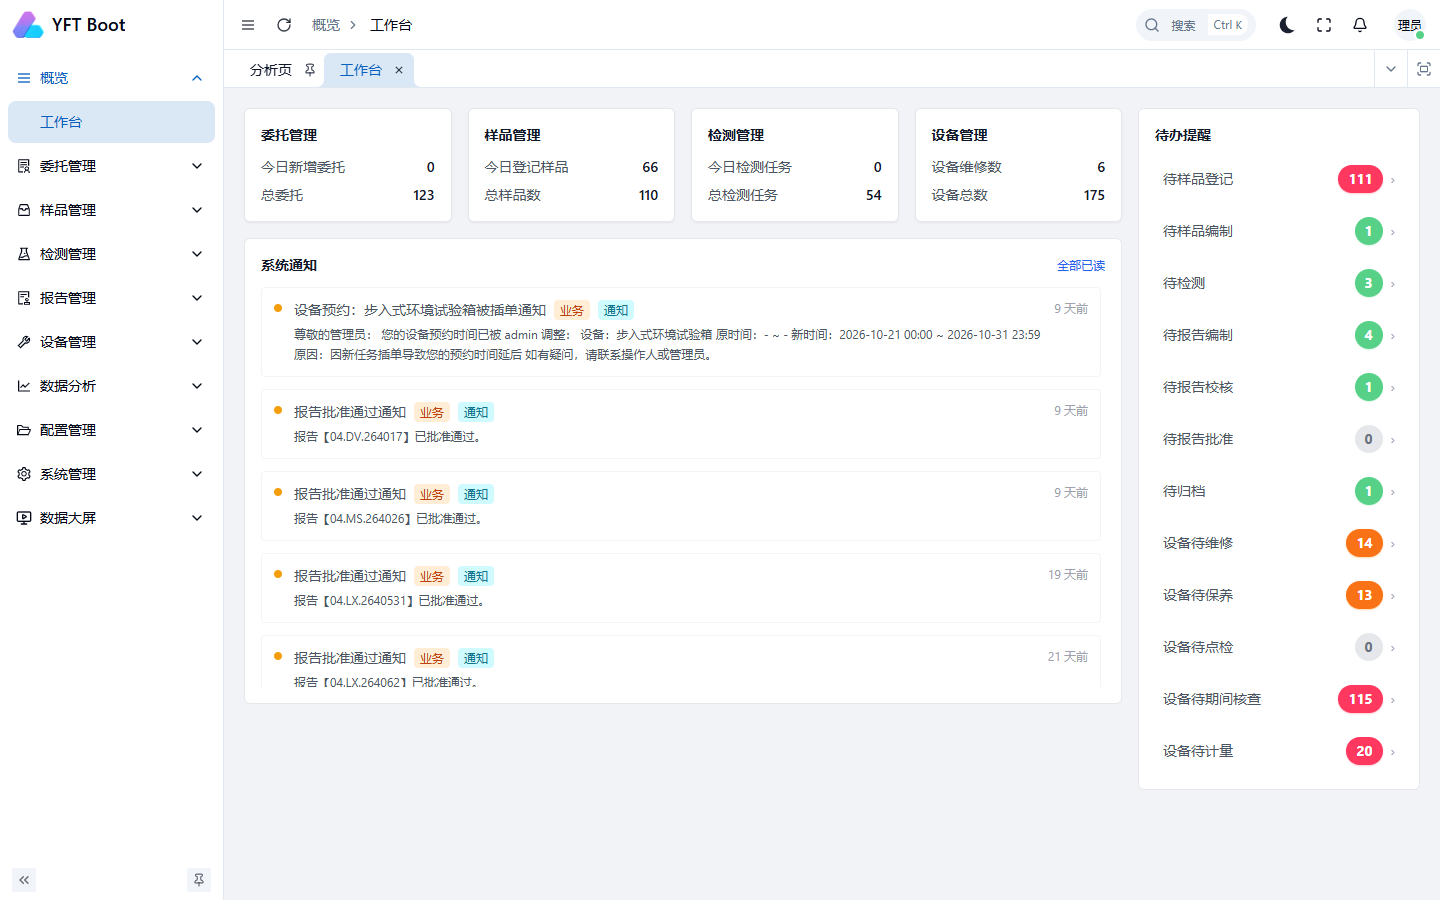Open the search box
The width and height of the screenshot is (1440, 900).
point(1195,25)
